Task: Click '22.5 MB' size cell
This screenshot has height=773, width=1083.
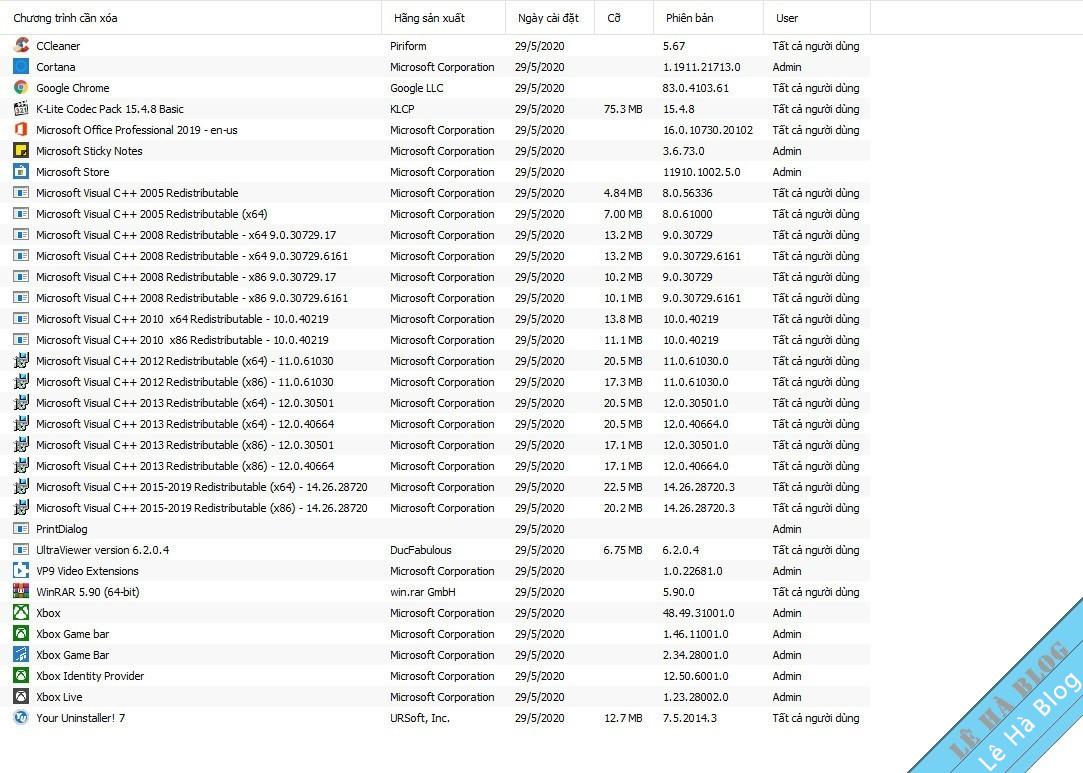Action: [x=623, y=487]
